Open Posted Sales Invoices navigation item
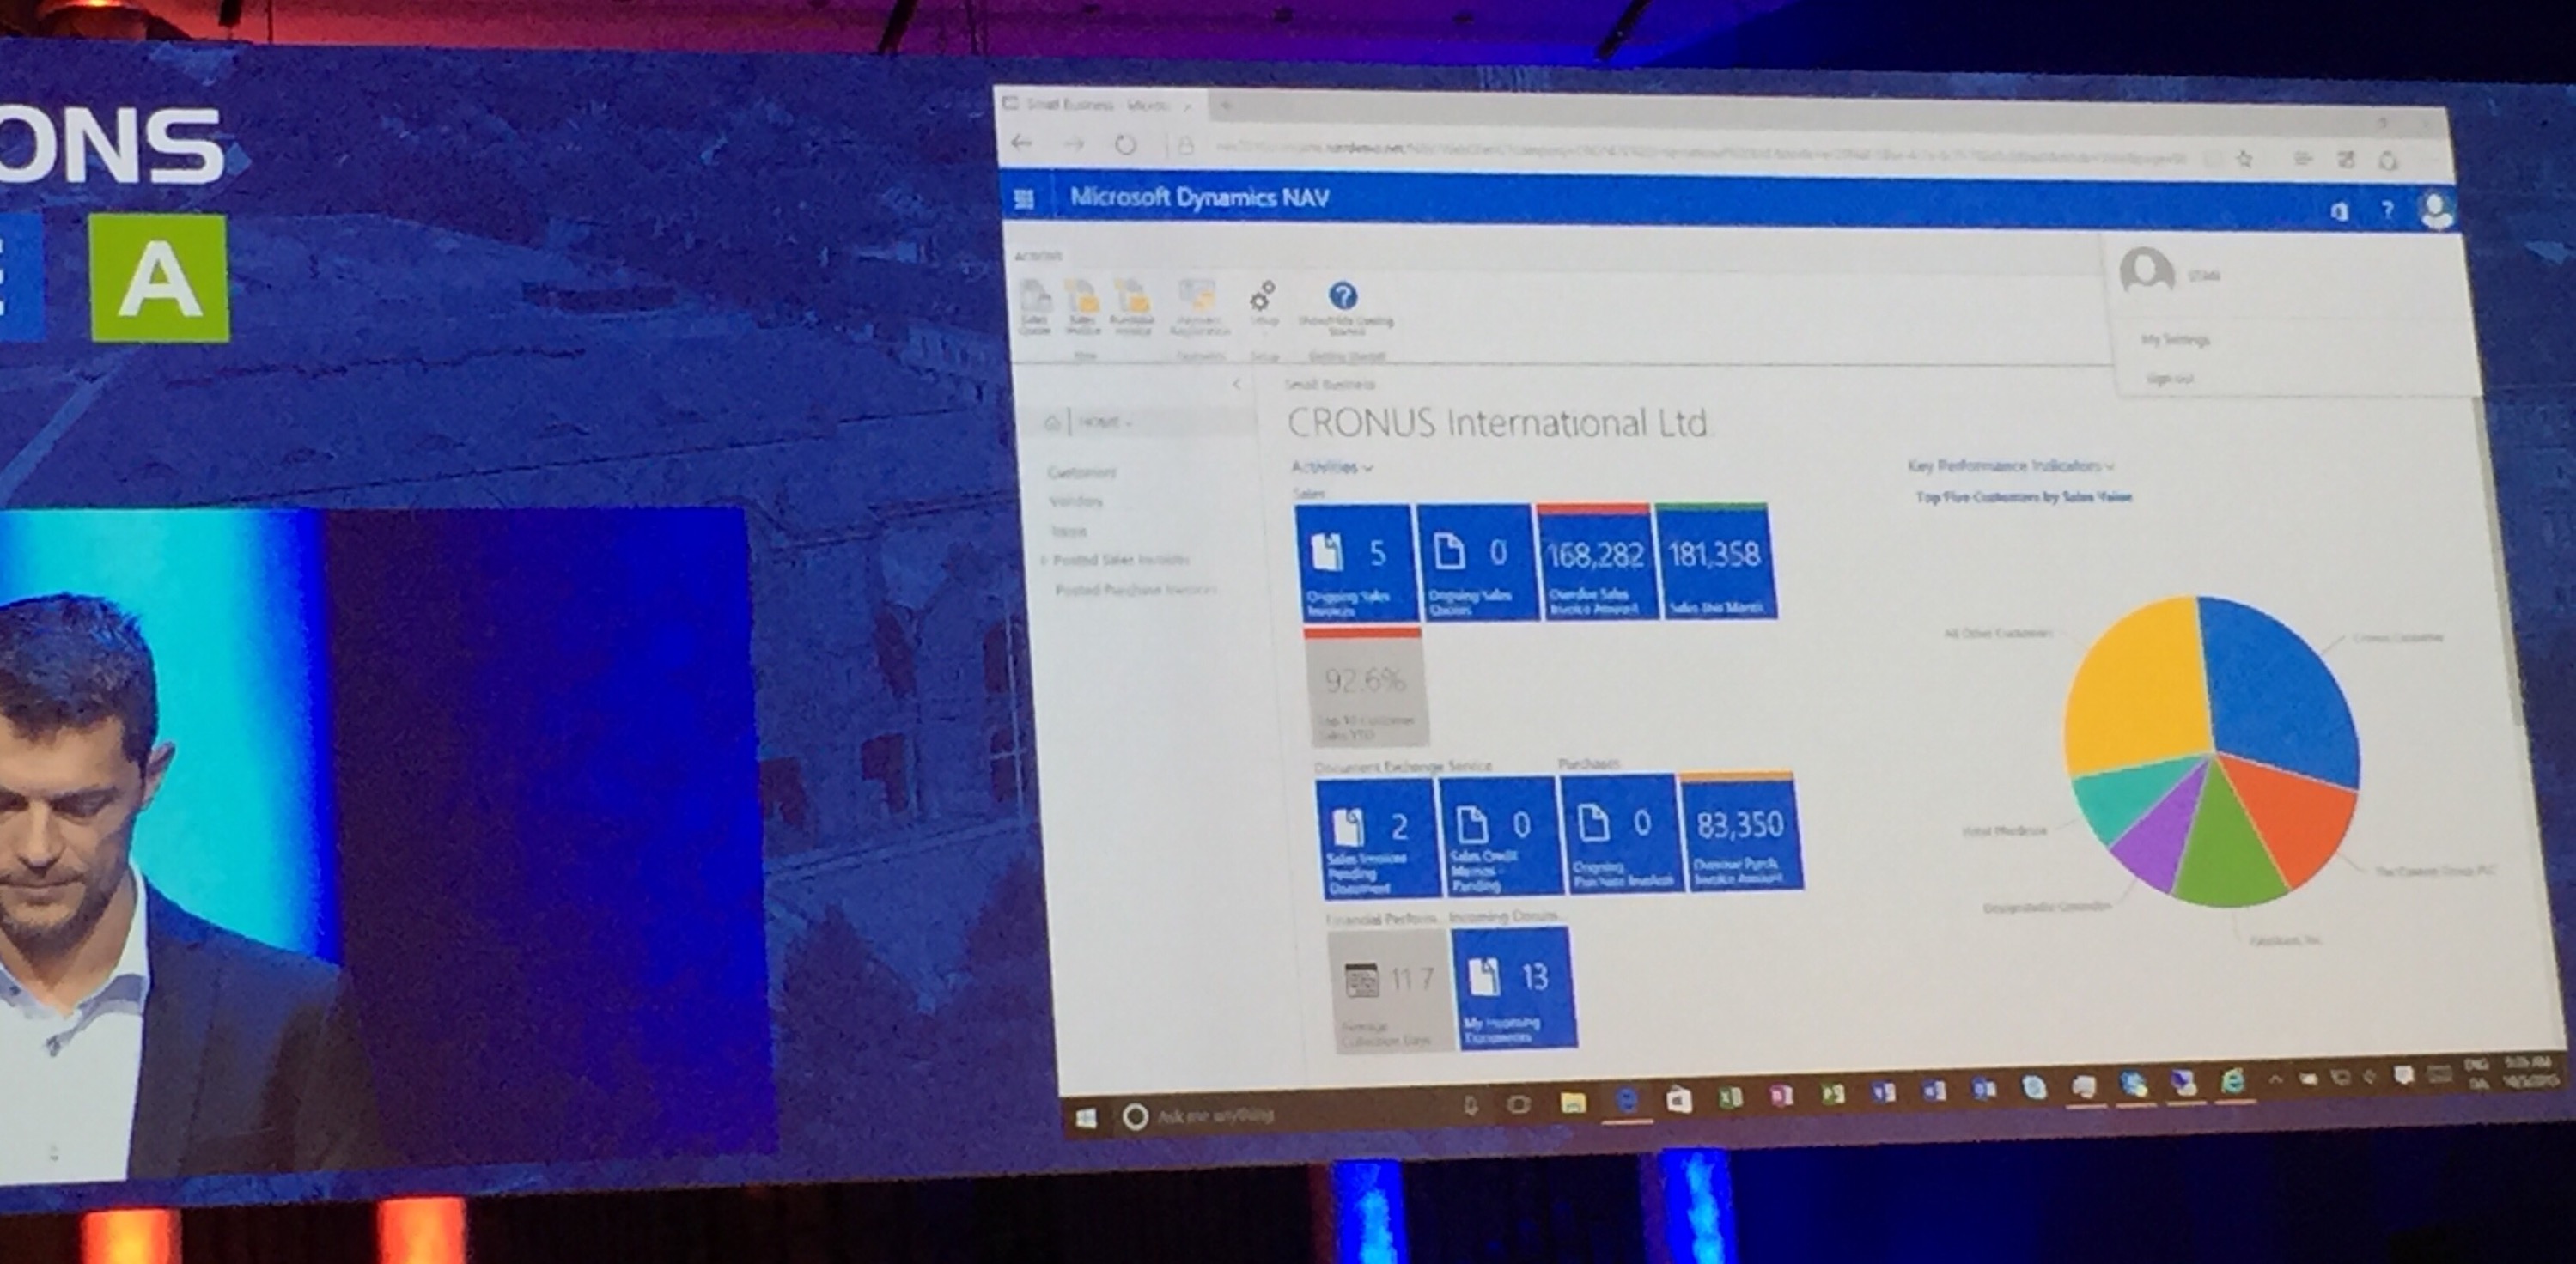The width and height of the screenshot is (2576, 1264). coord(1120,560)
